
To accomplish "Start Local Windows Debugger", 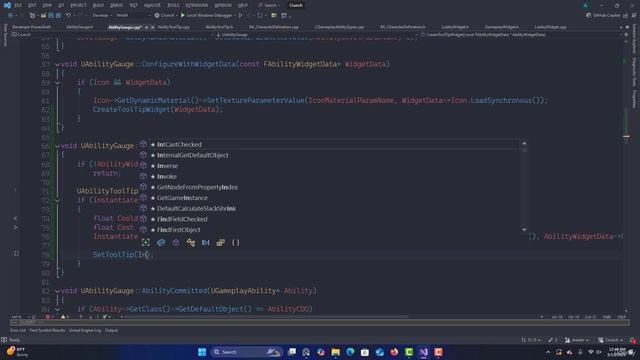I will click(207, 16).
